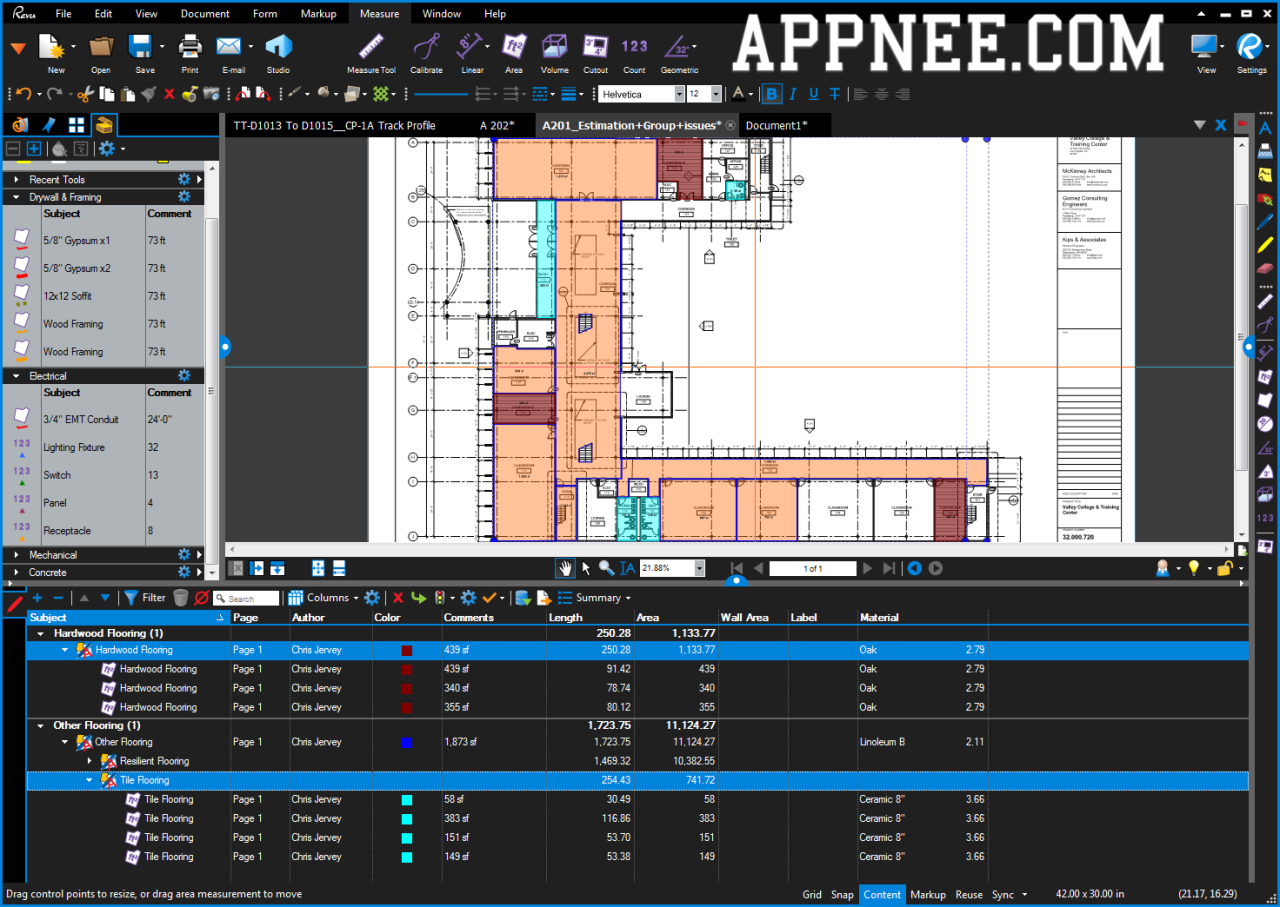The height and width of the screenshot is (907, 1280).
Task: Choose the arrow select tool below the drawing
Action: point(586,568)
